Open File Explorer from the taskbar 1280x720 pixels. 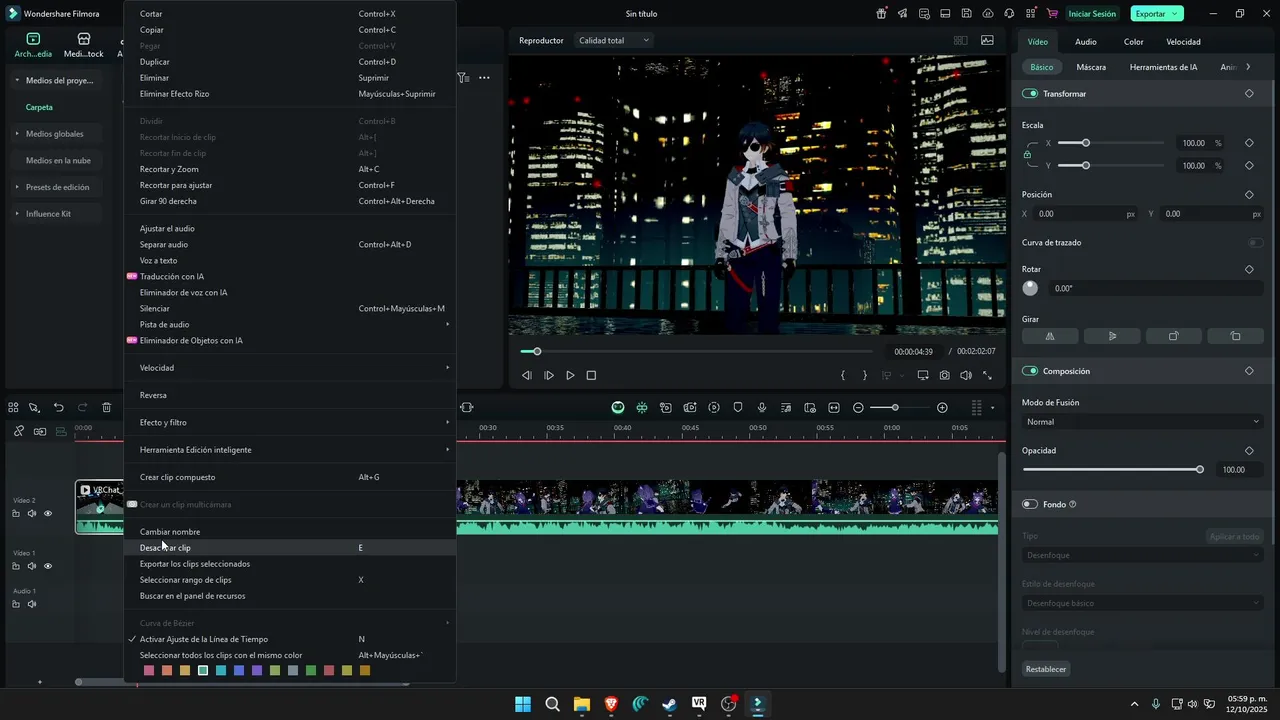coord(582,704)
